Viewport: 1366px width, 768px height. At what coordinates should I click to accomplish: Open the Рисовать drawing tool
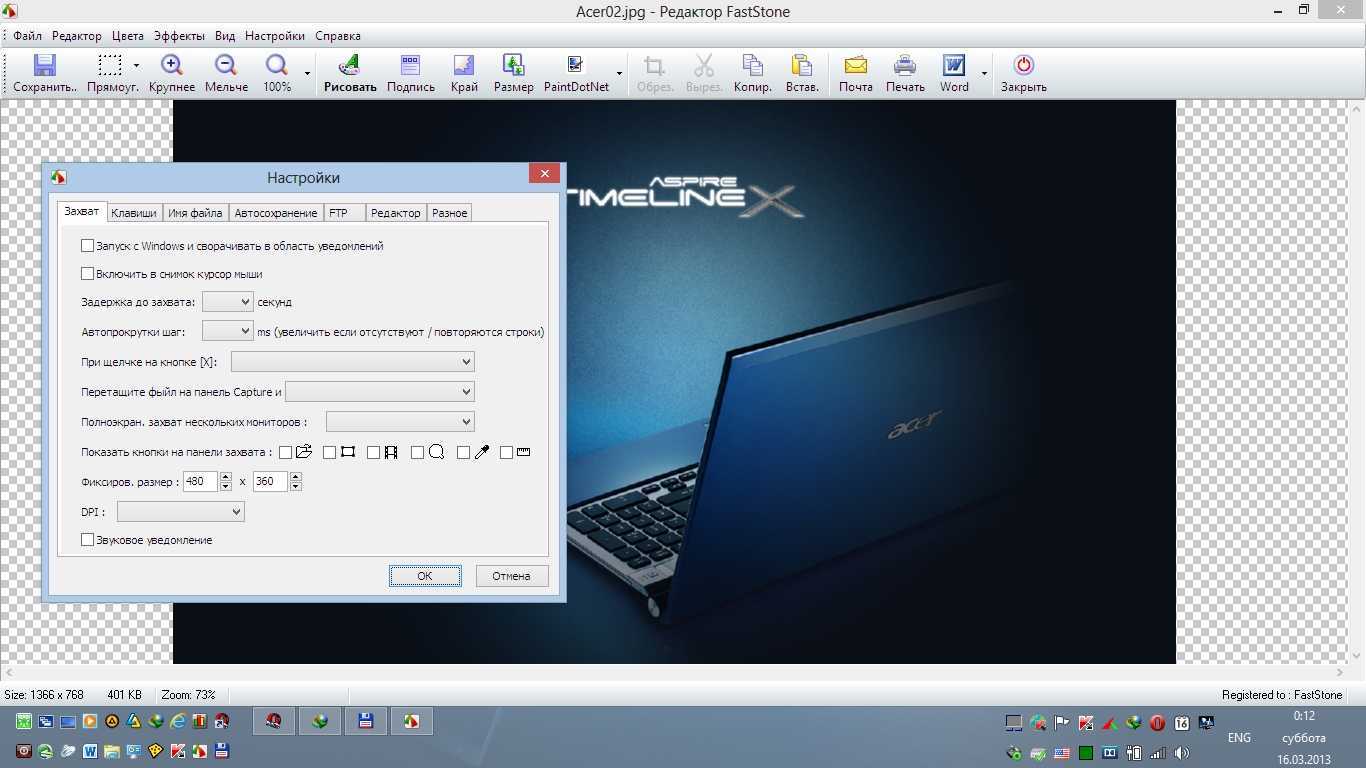(349, 66)
